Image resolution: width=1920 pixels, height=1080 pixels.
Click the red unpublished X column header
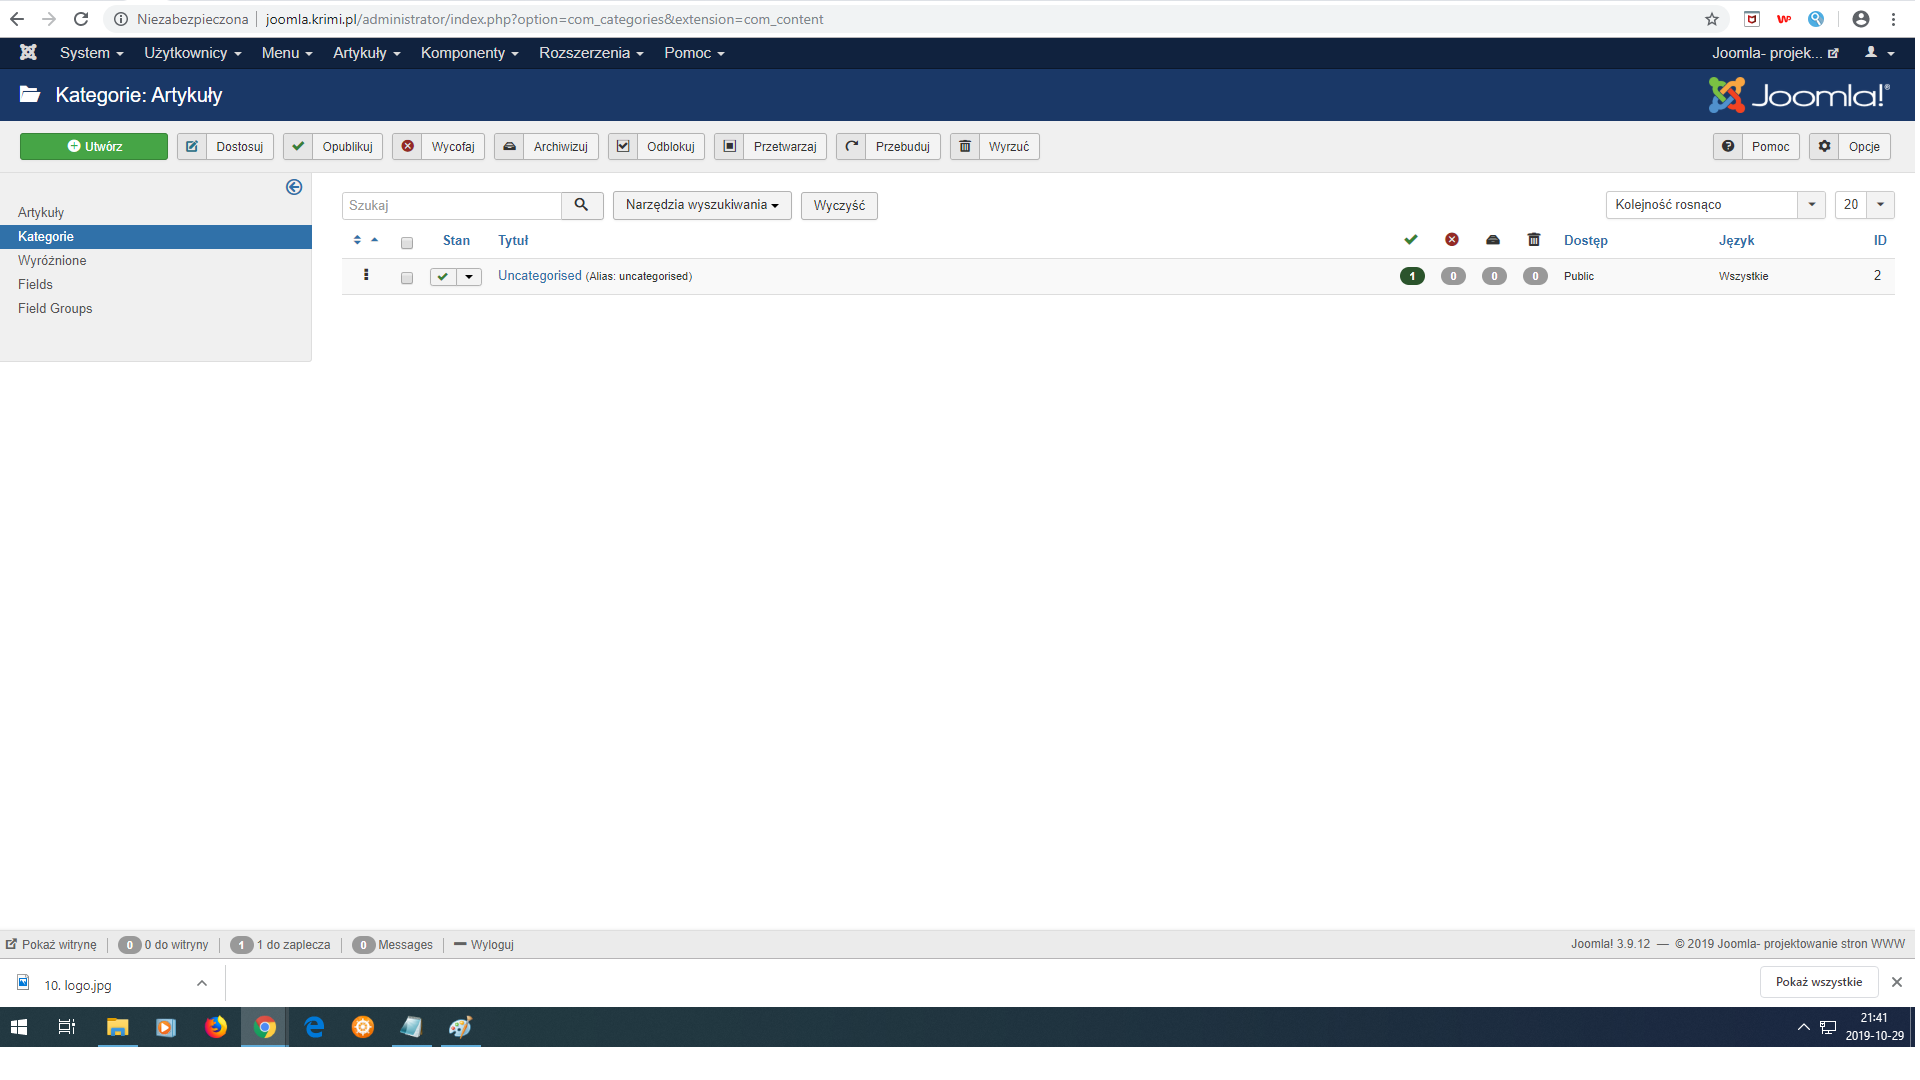coord(1452,240)
